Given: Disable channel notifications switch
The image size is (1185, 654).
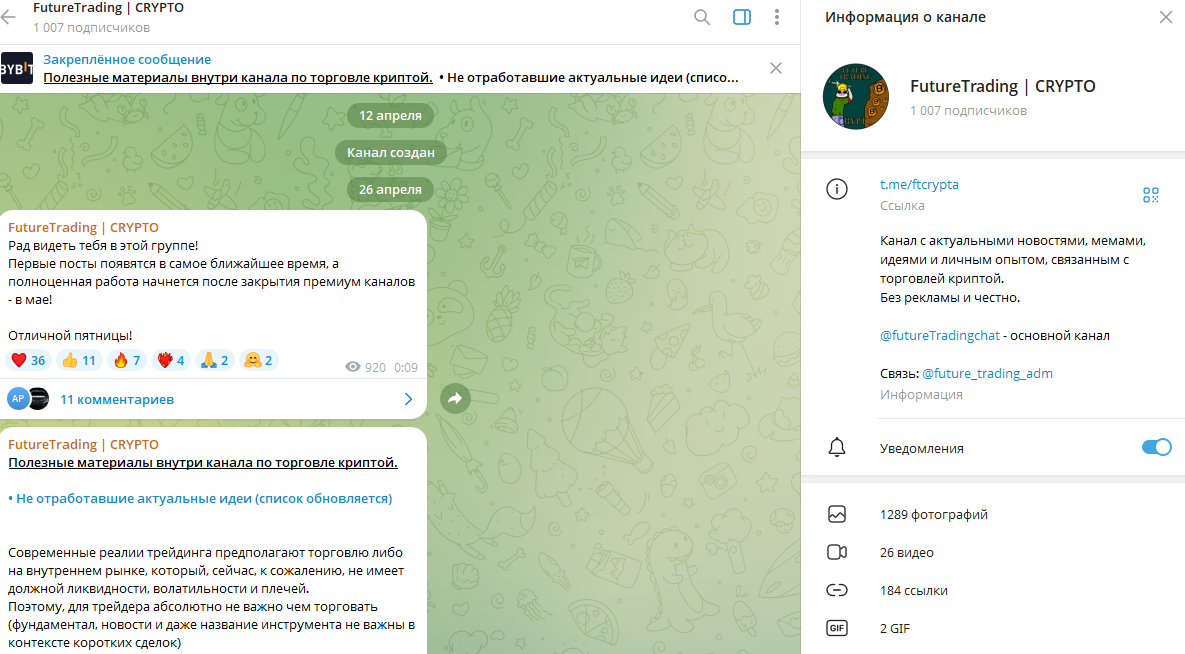Looking at the screenshot, I should point(1156,448).
